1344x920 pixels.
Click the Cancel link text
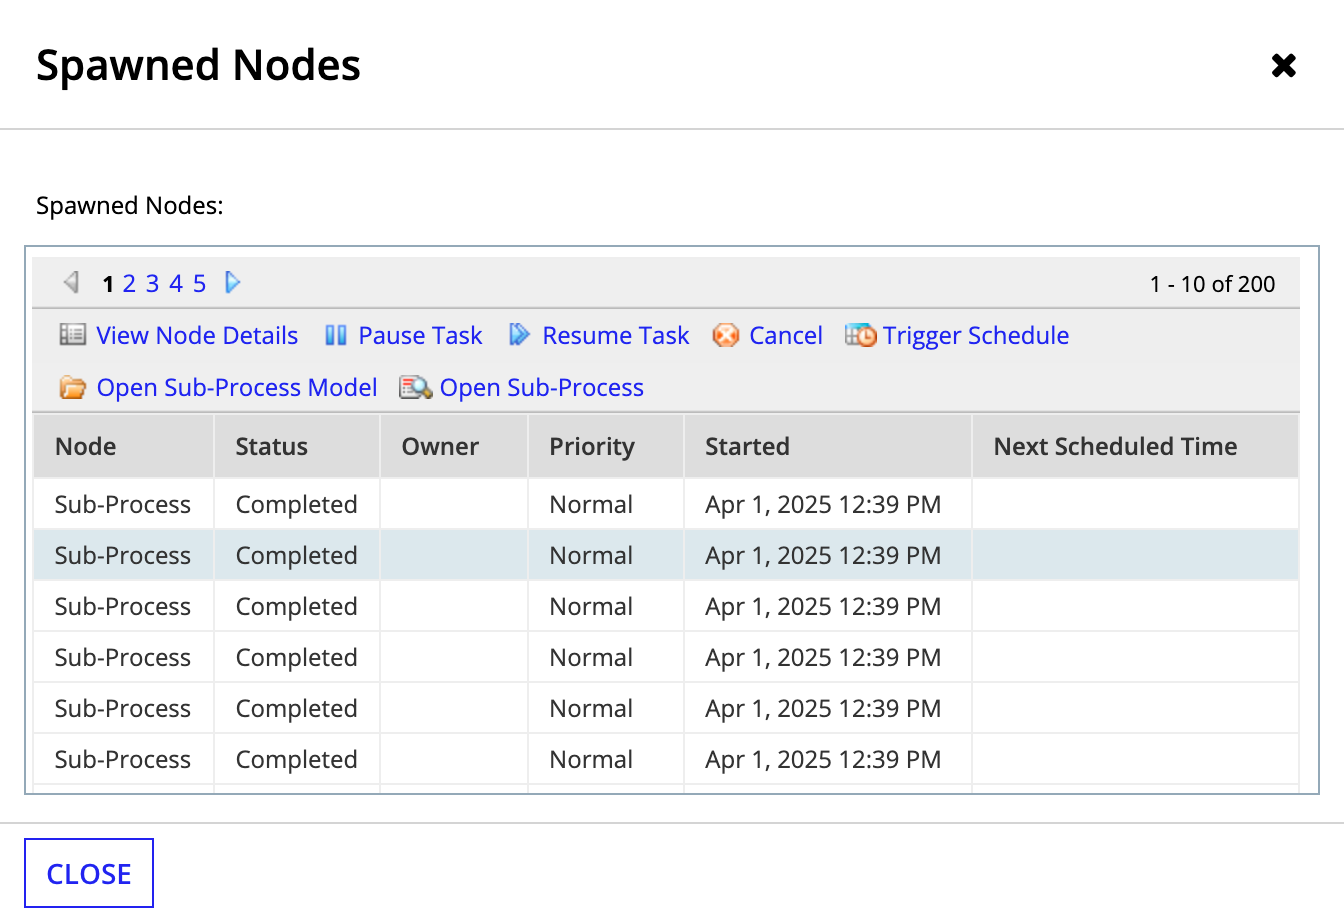(786, 335)
